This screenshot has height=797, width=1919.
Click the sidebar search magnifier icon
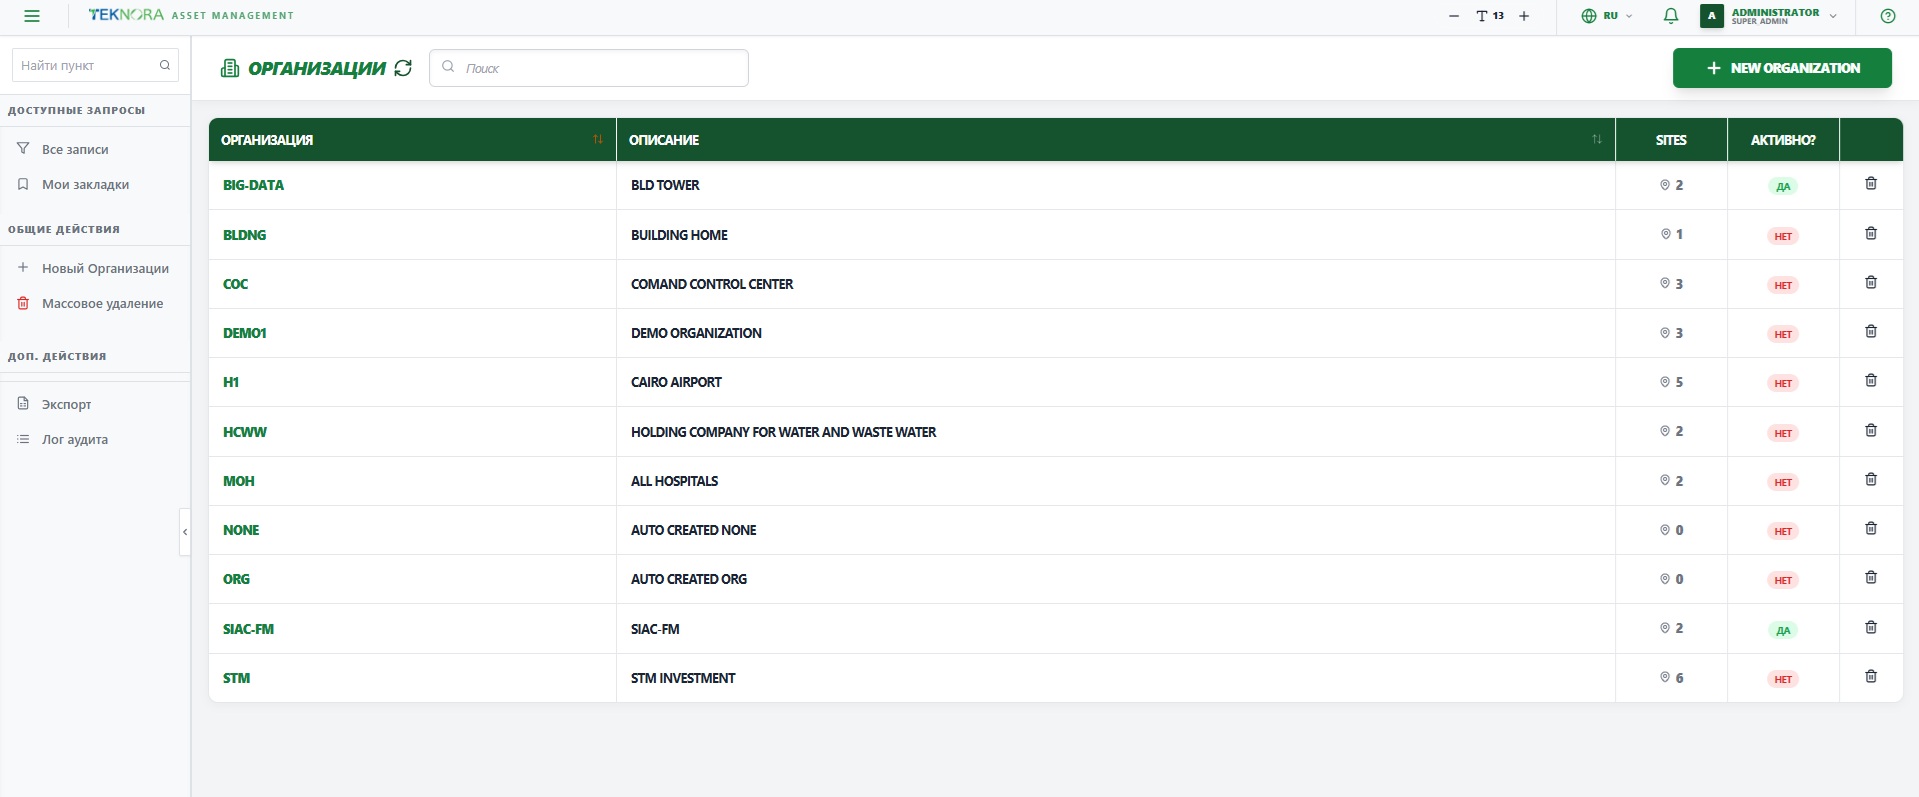pyautogui.click(x=165, y=65)
